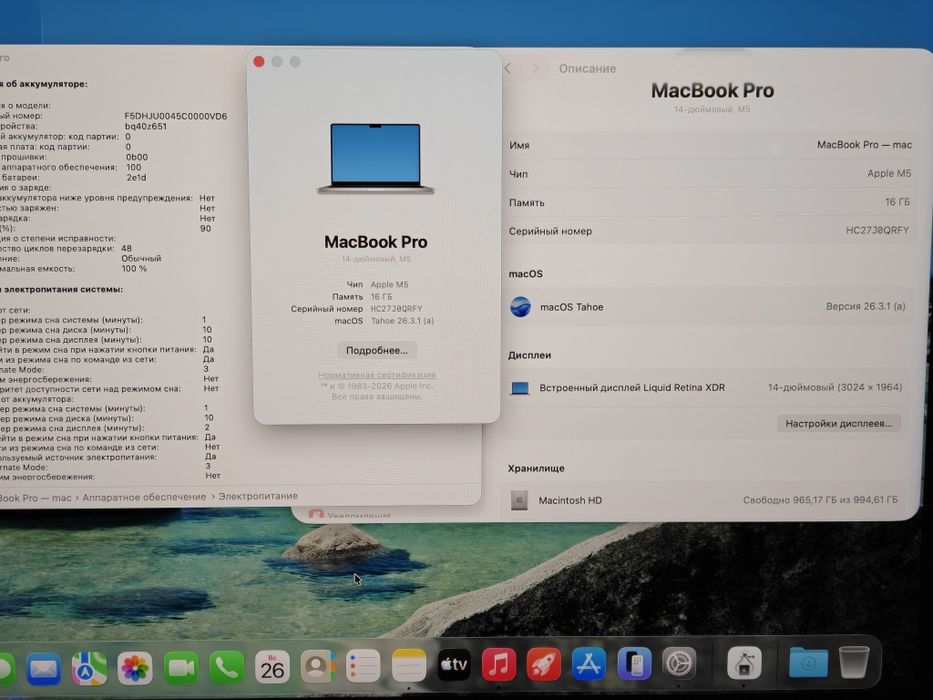Click the Чип row showing Apple M5
Viewport: 933px width, 700px height.
[x=709, y=173]
